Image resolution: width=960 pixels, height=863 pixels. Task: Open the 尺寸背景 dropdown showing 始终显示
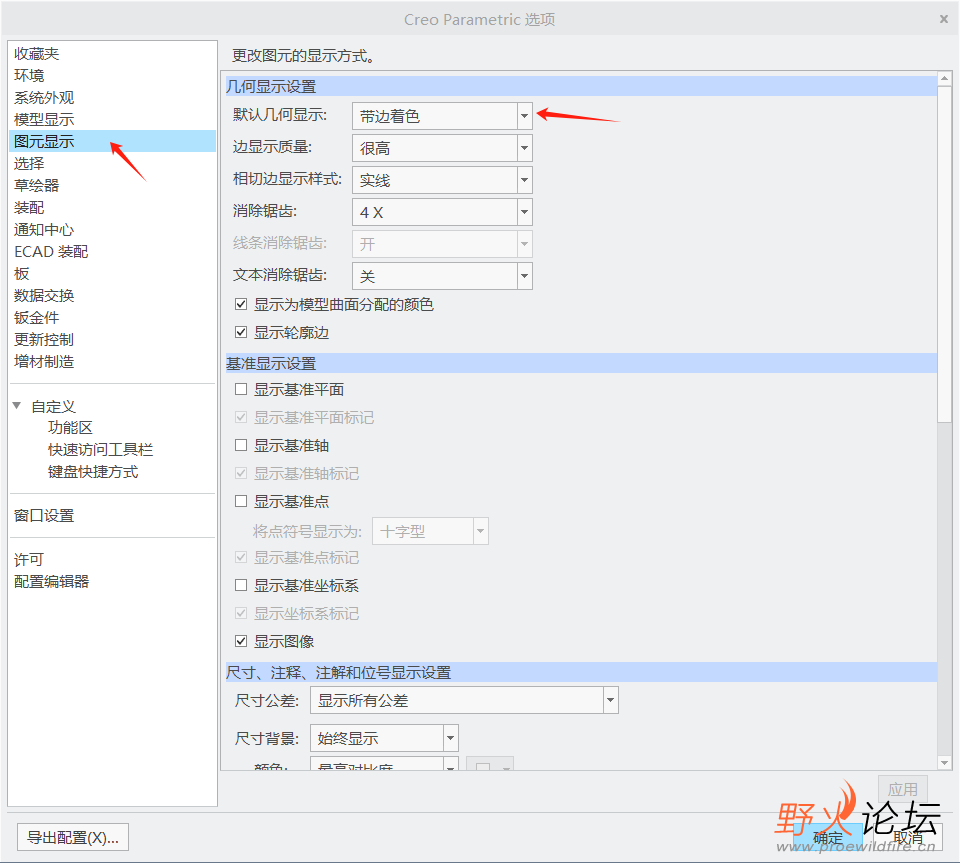click(x=384, y=738)
